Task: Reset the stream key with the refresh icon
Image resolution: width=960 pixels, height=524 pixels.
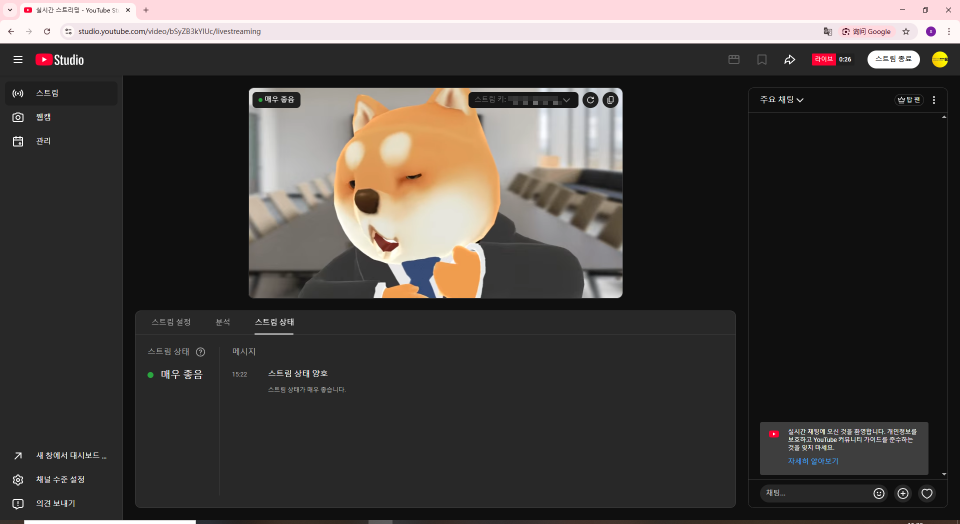Action: [x=590, y=100]
